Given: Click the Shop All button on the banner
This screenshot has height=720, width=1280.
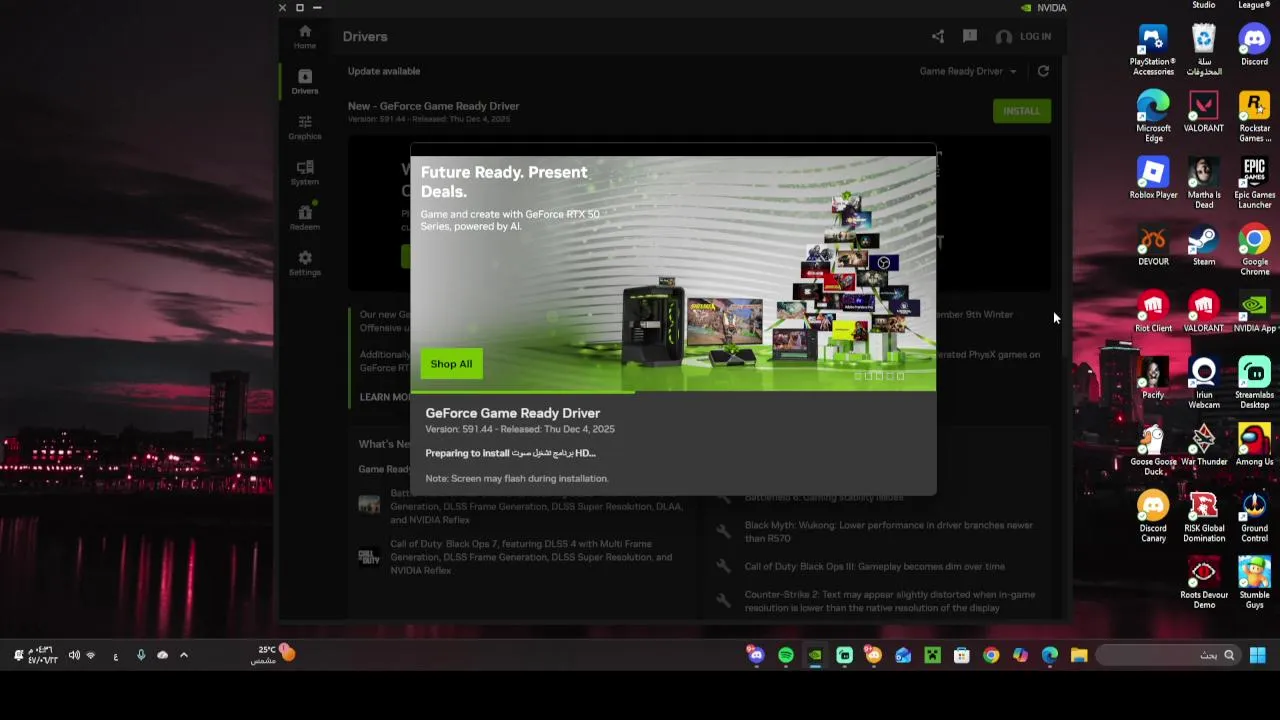Looking at the screenshot, I should (x=451, y=364).
